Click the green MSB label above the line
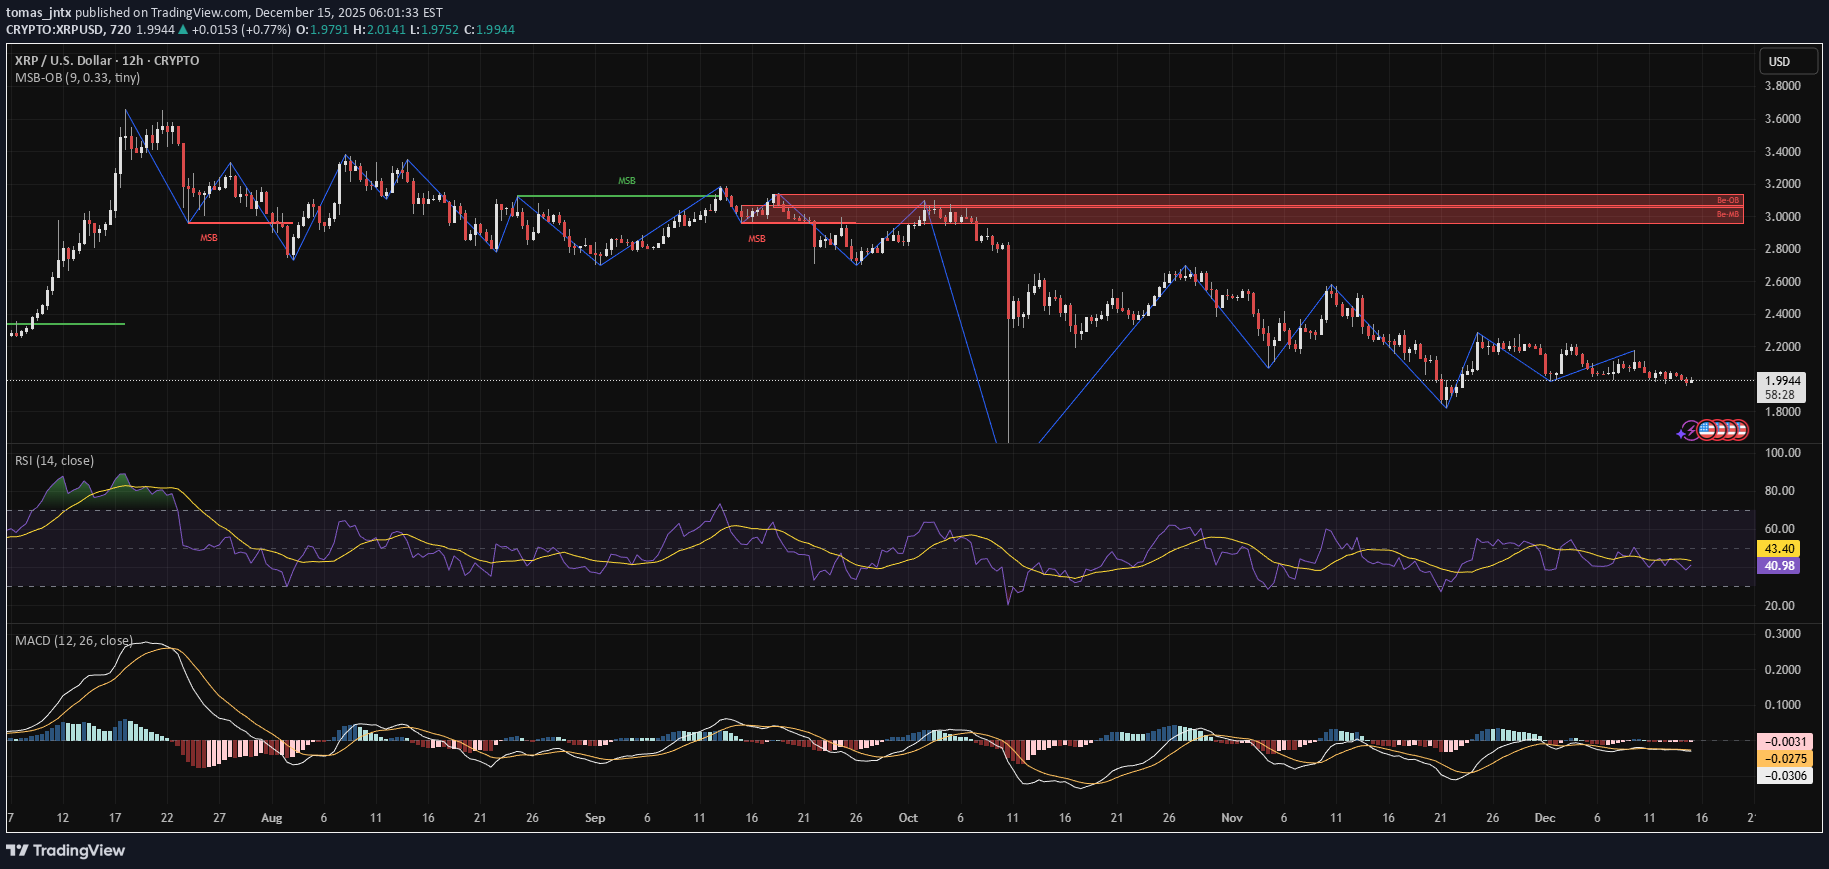 point(626,181)
